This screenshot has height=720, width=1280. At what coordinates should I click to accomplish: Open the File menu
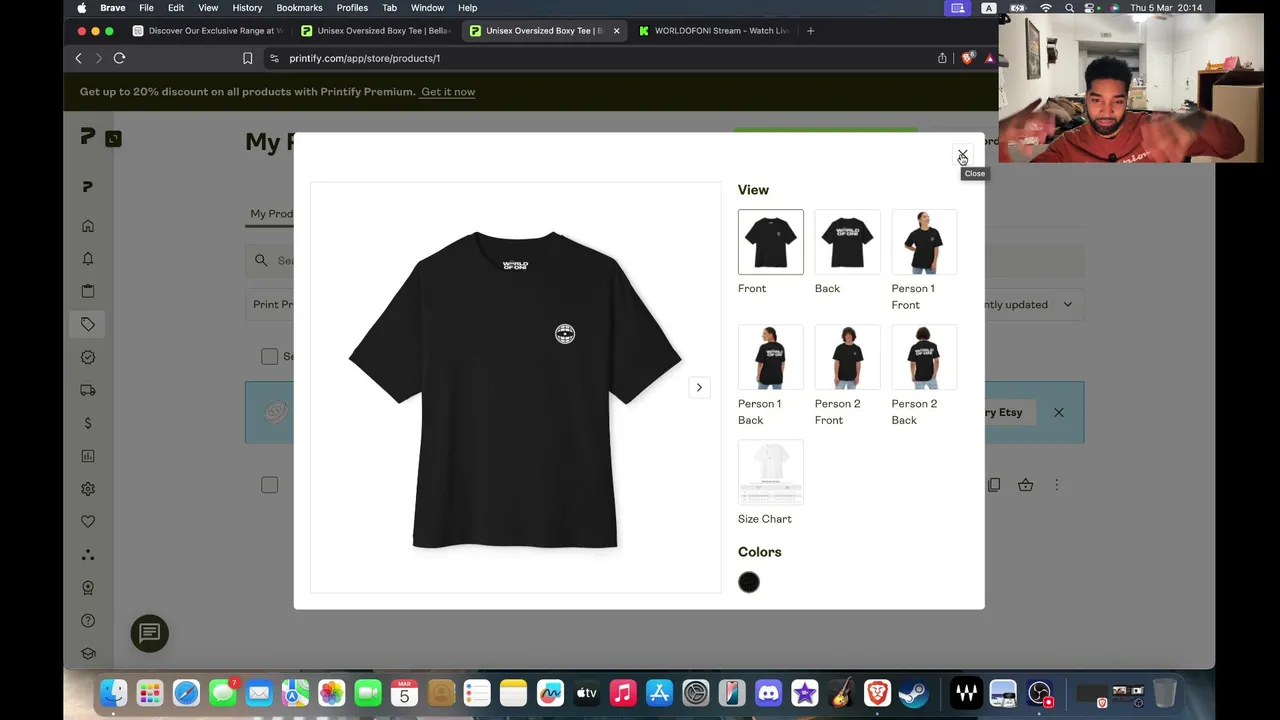(x=146, y=8)
